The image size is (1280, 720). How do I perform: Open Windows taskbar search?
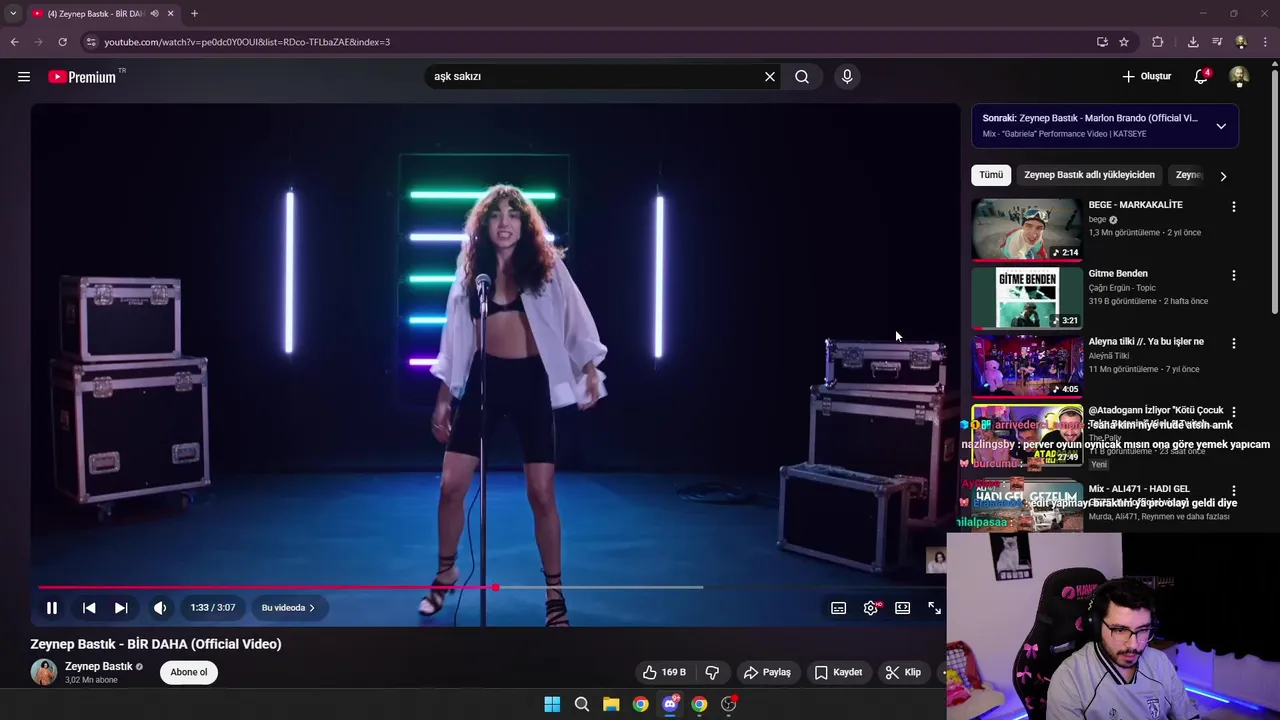coord(582,704)
